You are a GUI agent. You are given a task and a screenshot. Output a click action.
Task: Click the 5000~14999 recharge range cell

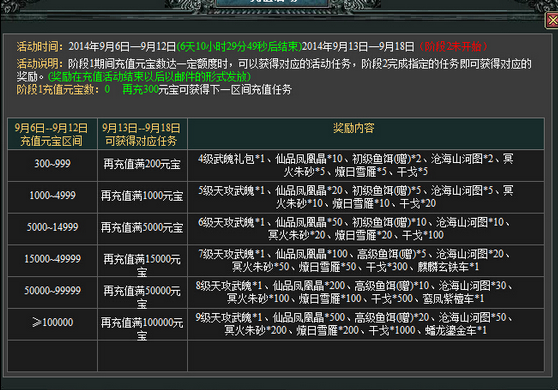click(x=52, y=228)
